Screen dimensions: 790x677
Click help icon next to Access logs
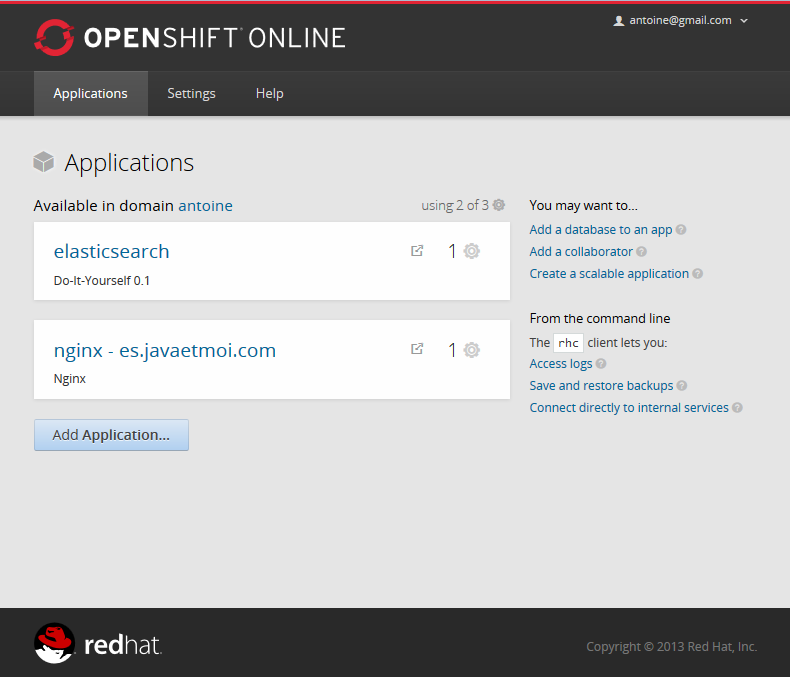(601, 364)
